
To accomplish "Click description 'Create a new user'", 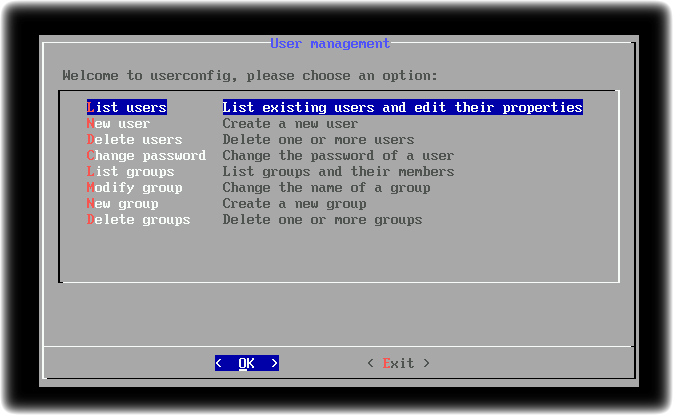I will coord(290,124).
